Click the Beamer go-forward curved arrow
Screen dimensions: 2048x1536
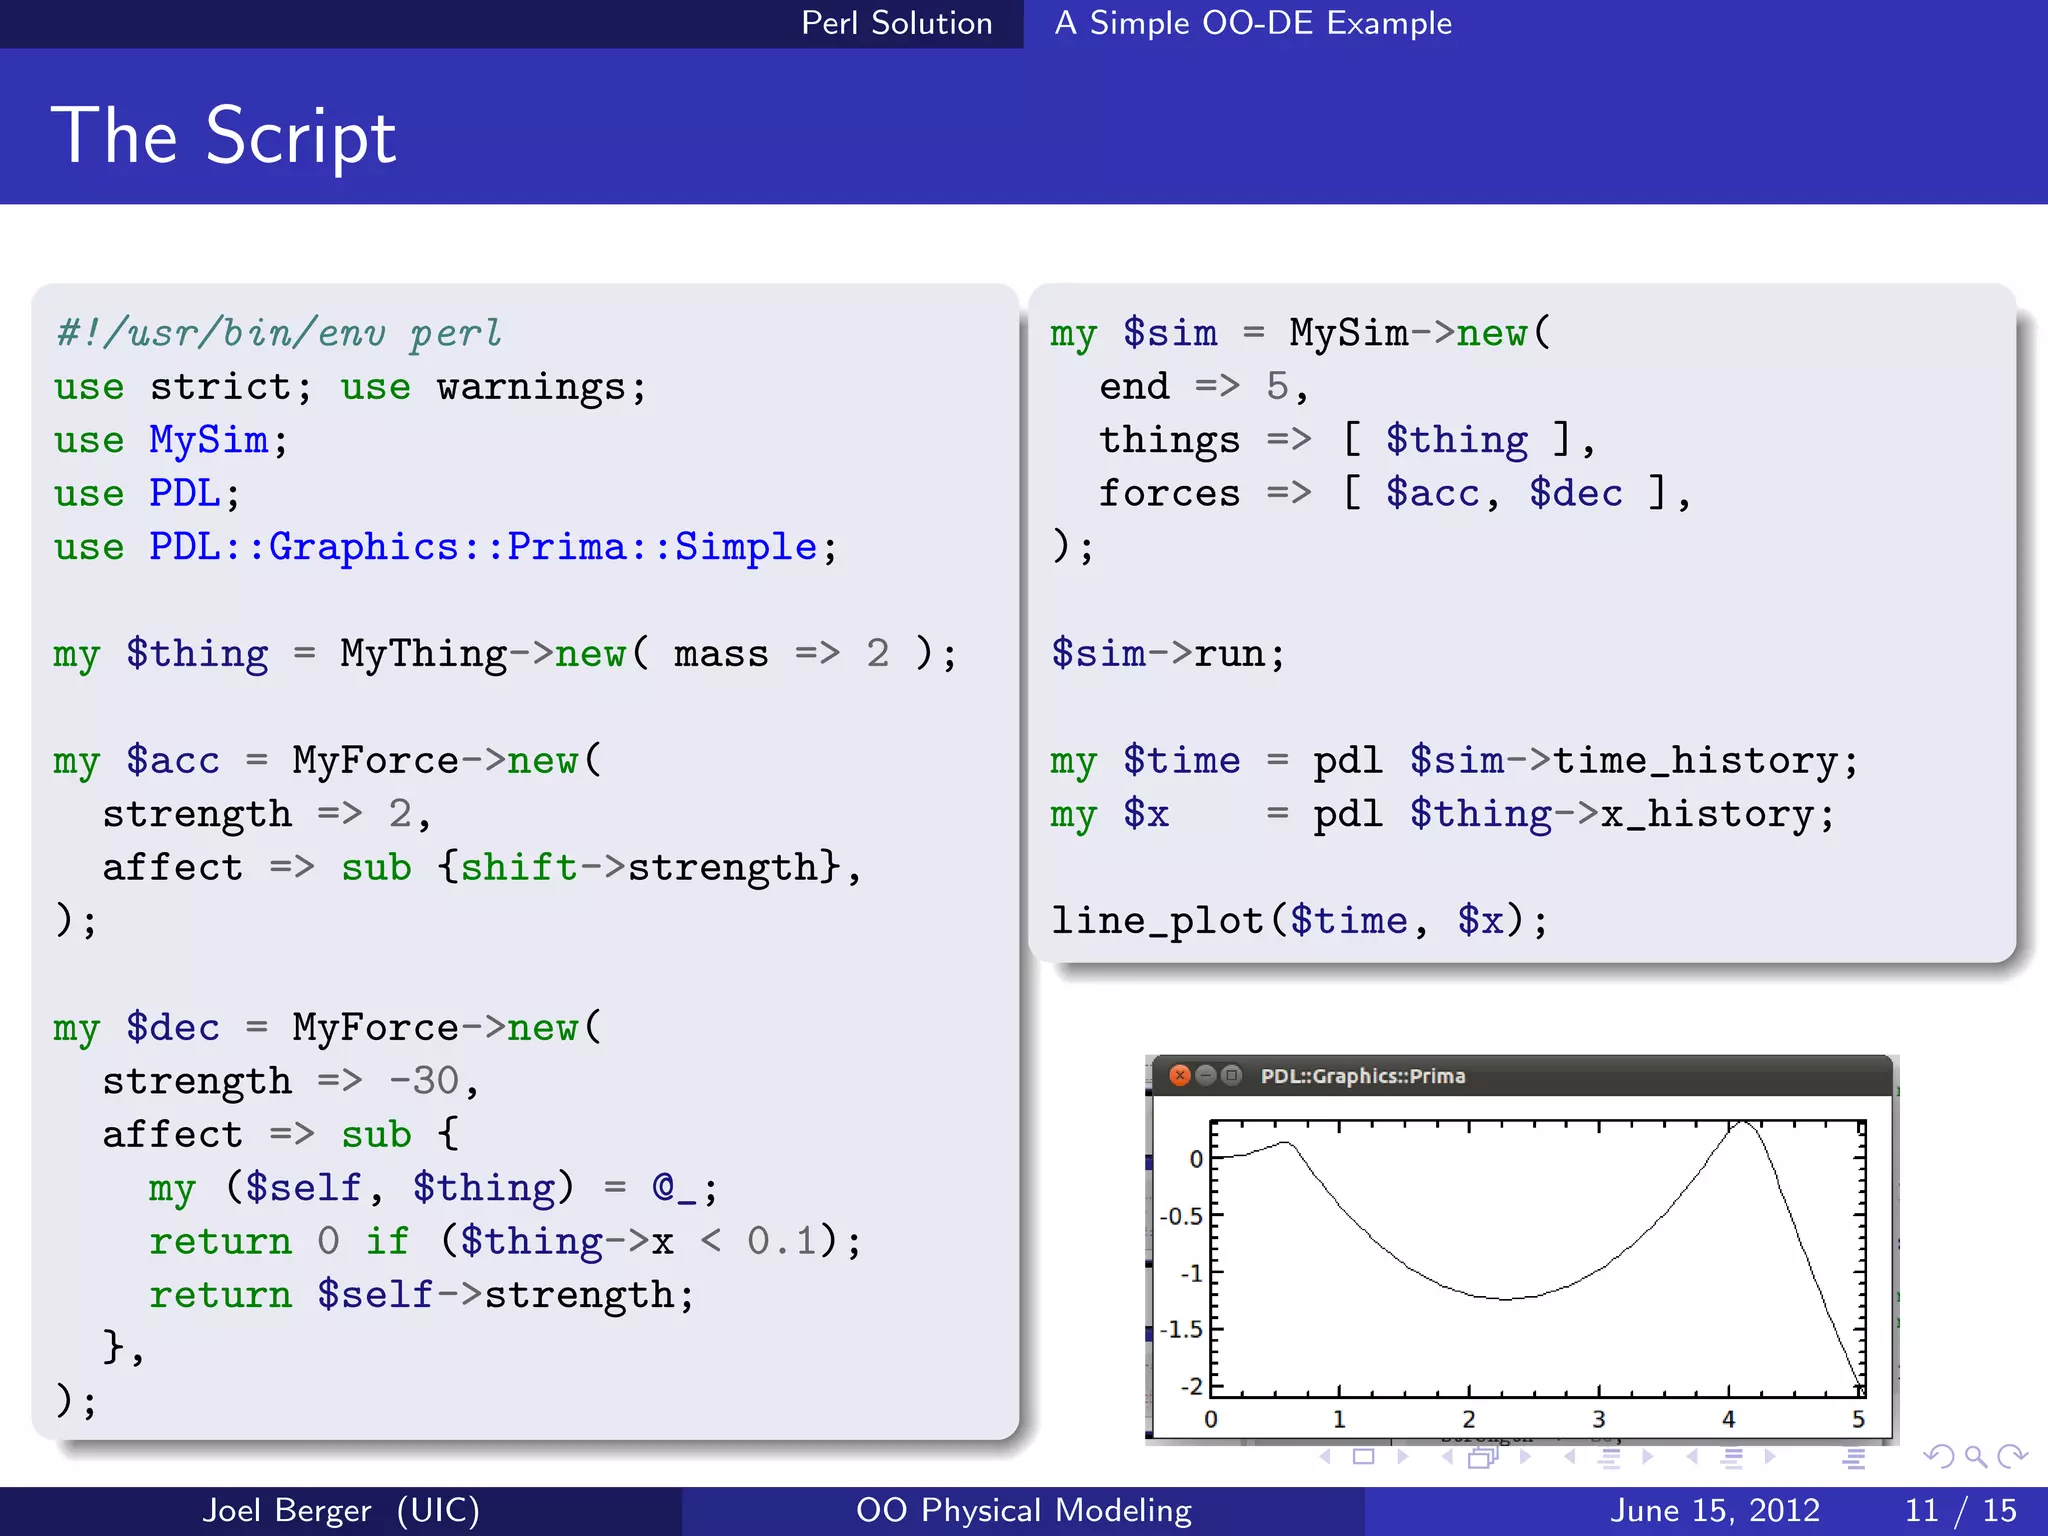tap(2012, 1457)
